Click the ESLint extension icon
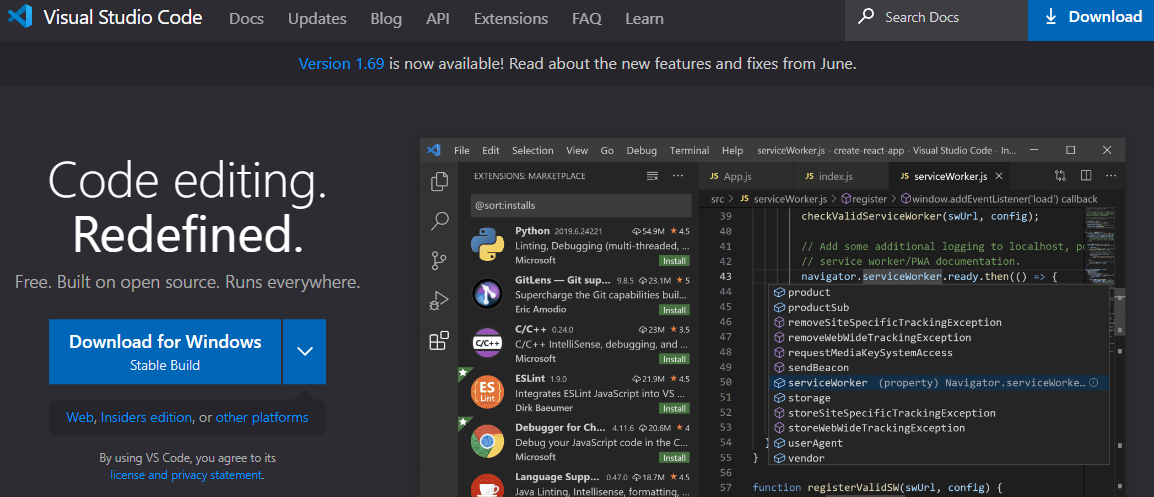The image size is (1154, 497). 487,391
